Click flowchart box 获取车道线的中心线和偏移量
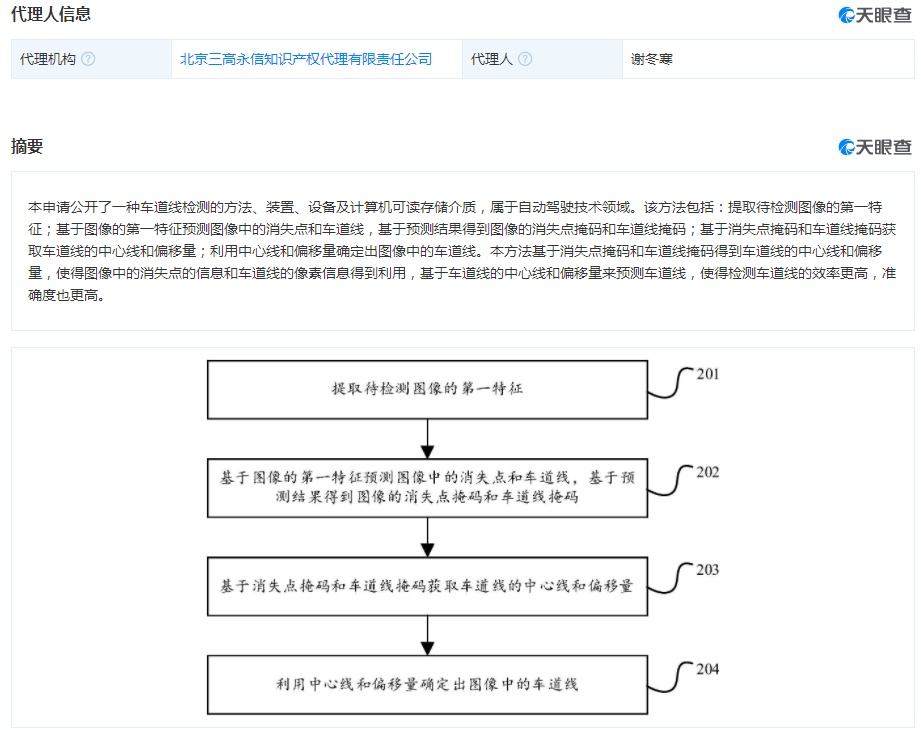The height and width of the screenshot is (730, 921). click(427, 586)
